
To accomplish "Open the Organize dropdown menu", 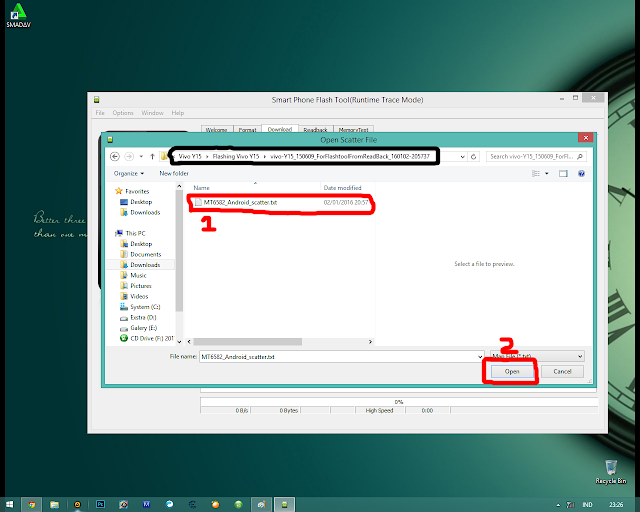I will (129, 174).
